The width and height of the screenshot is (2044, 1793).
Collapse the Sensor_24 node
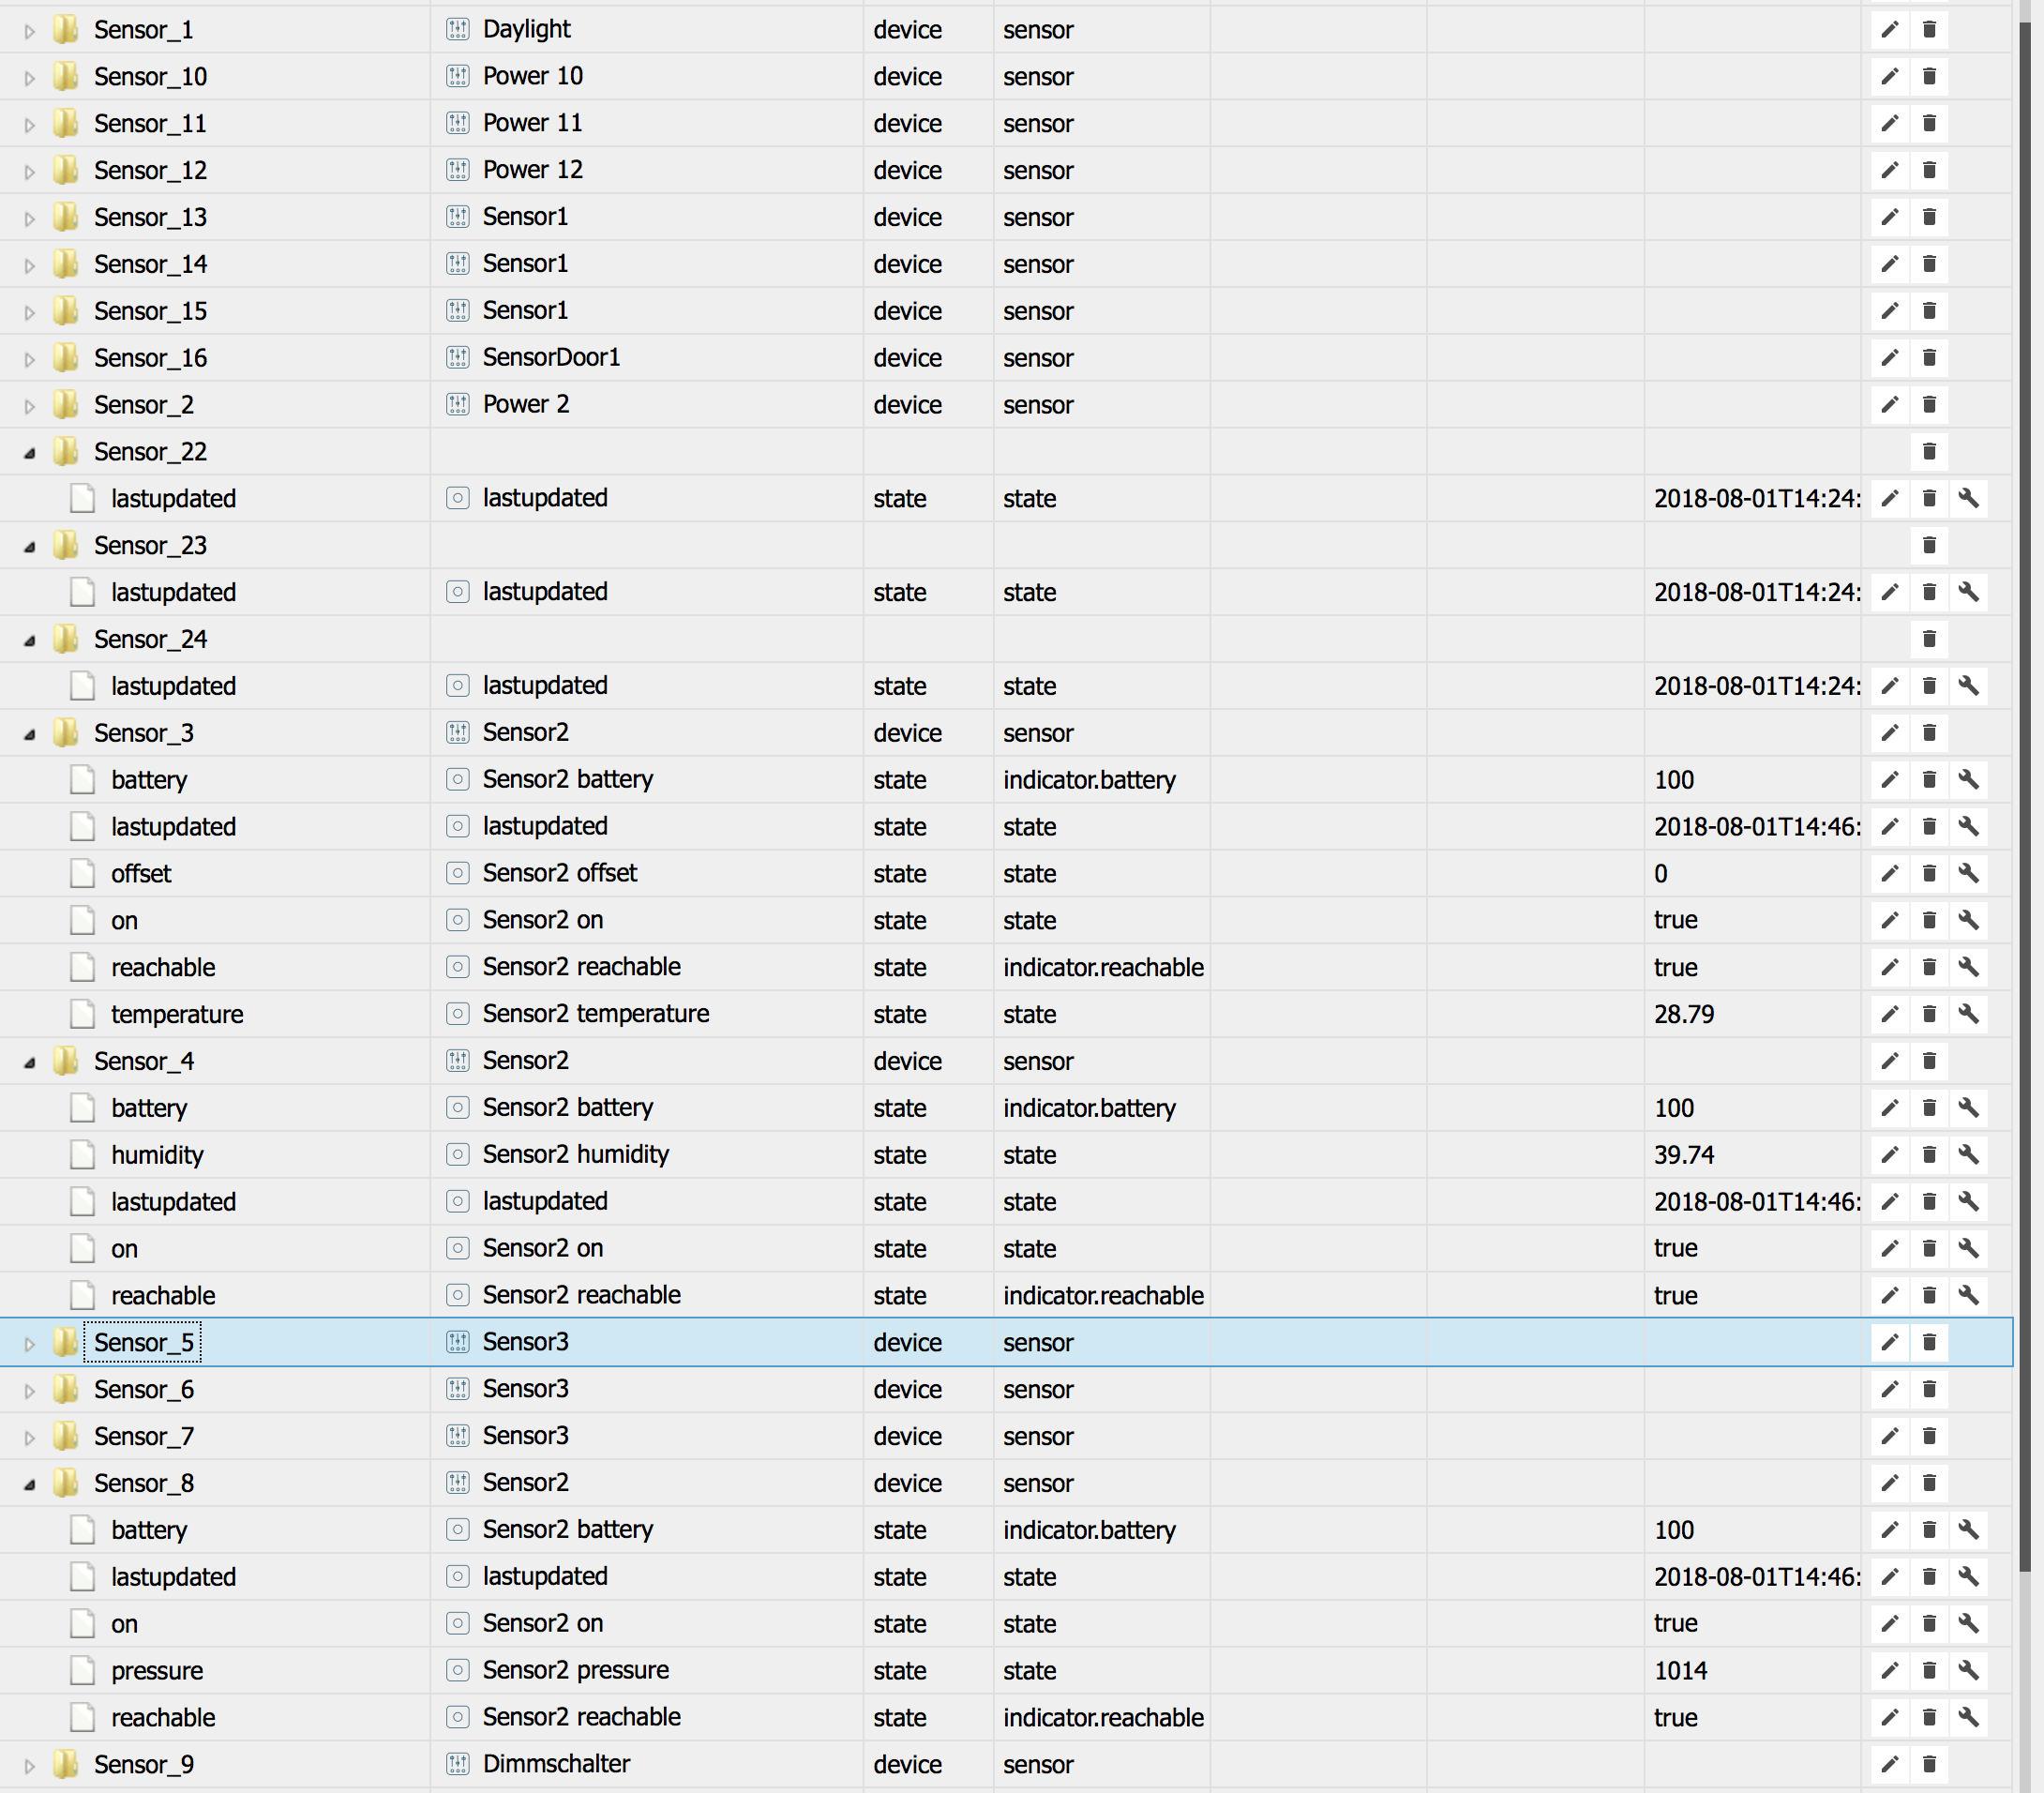30,640
